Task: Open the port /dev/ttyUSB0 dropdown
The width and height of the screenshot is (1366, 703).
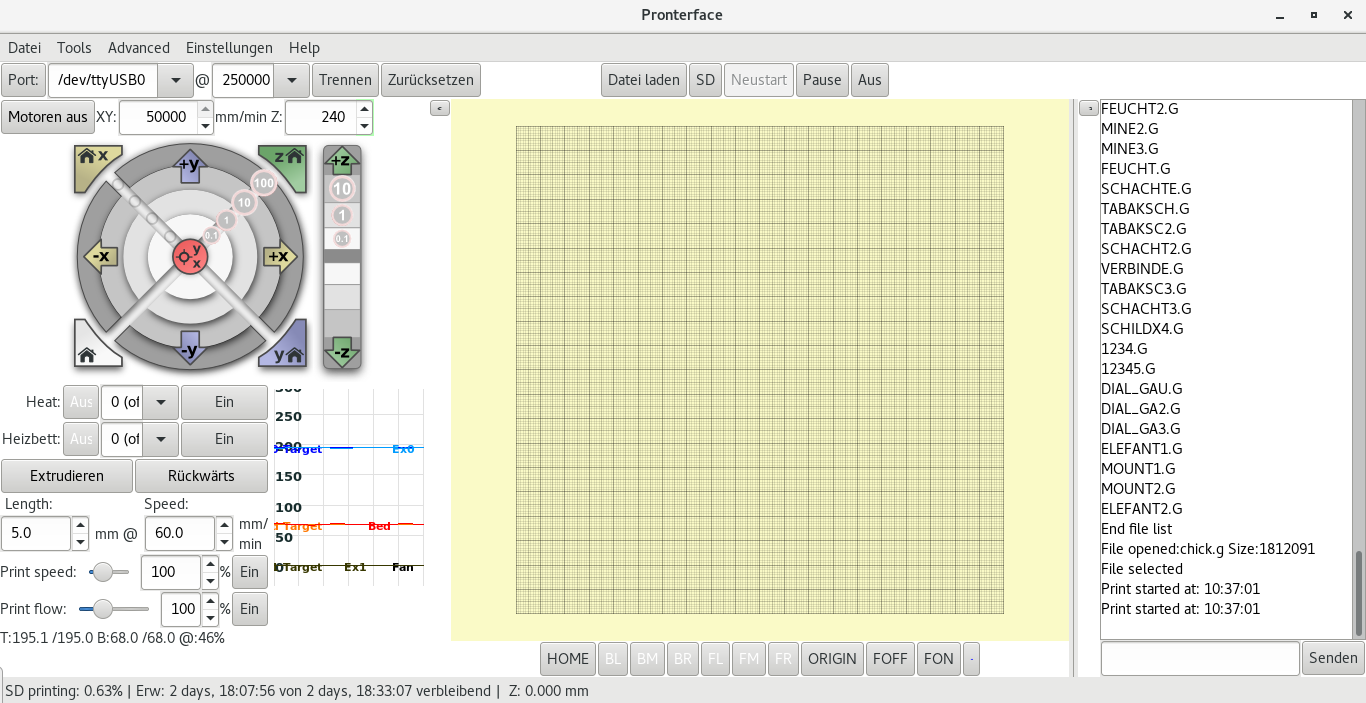Action: click(176, 80)
